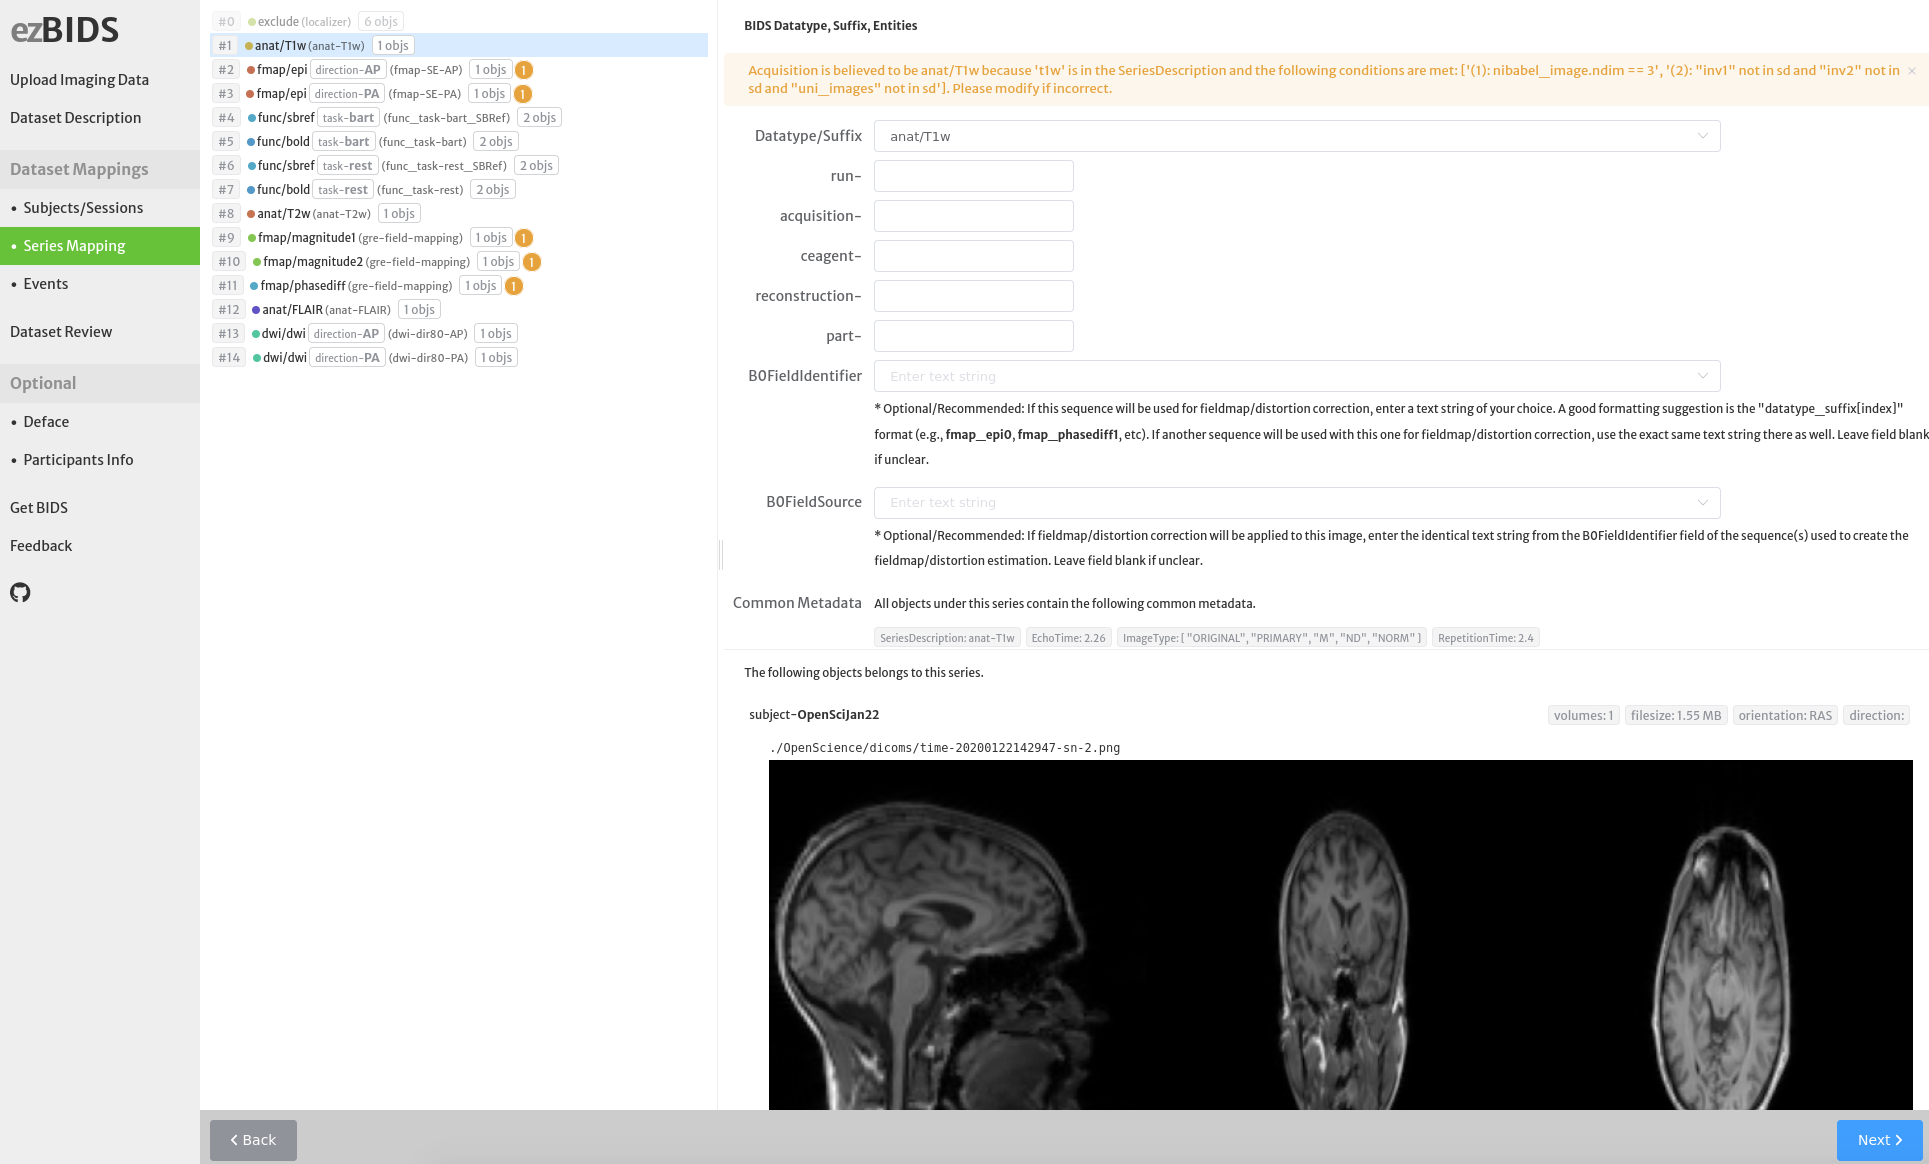The width and height of the screenshot is (1929, 1164).
Task: Focus the ceagent- input field
Action: [974, 256]
